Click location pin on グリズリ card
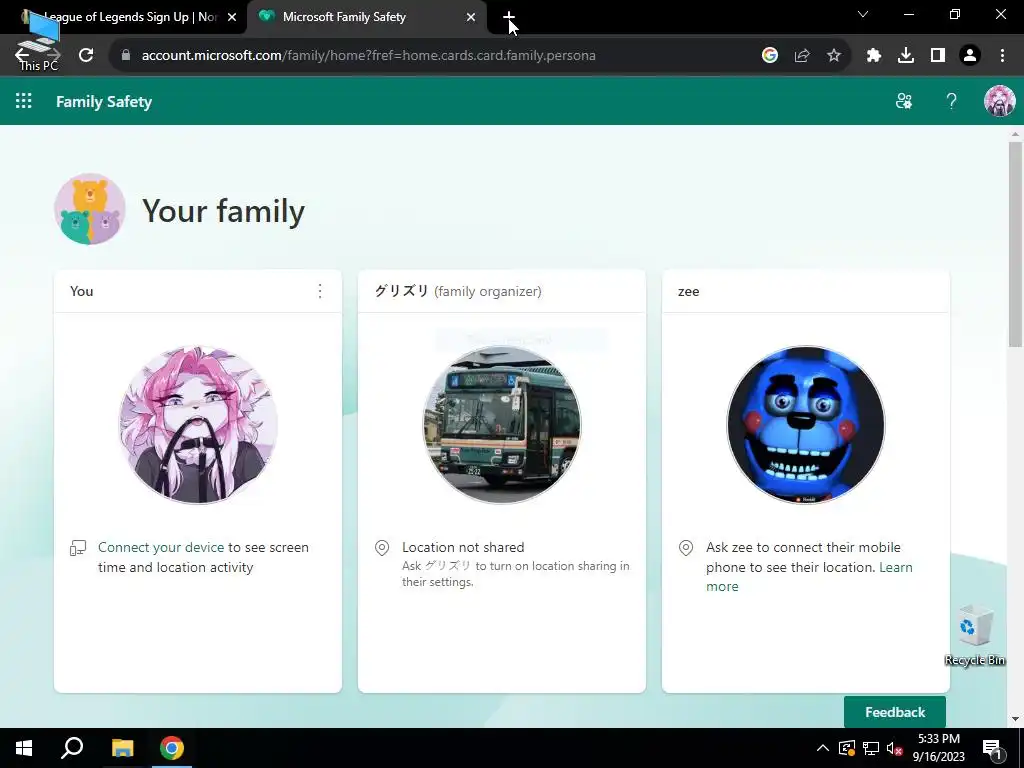The image size is (1024, 768). [x=382, y=548]
